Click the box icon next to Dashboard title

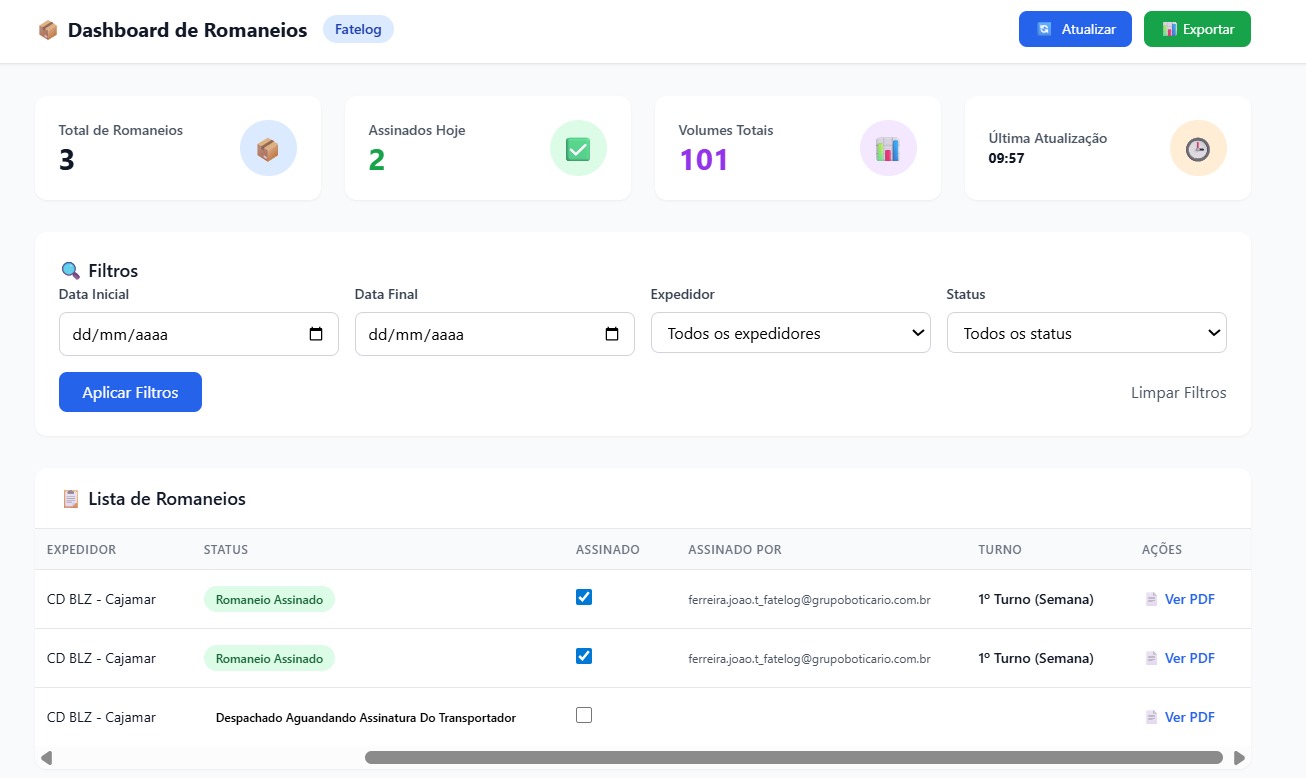pyautogui.click(x=48, y=30)
